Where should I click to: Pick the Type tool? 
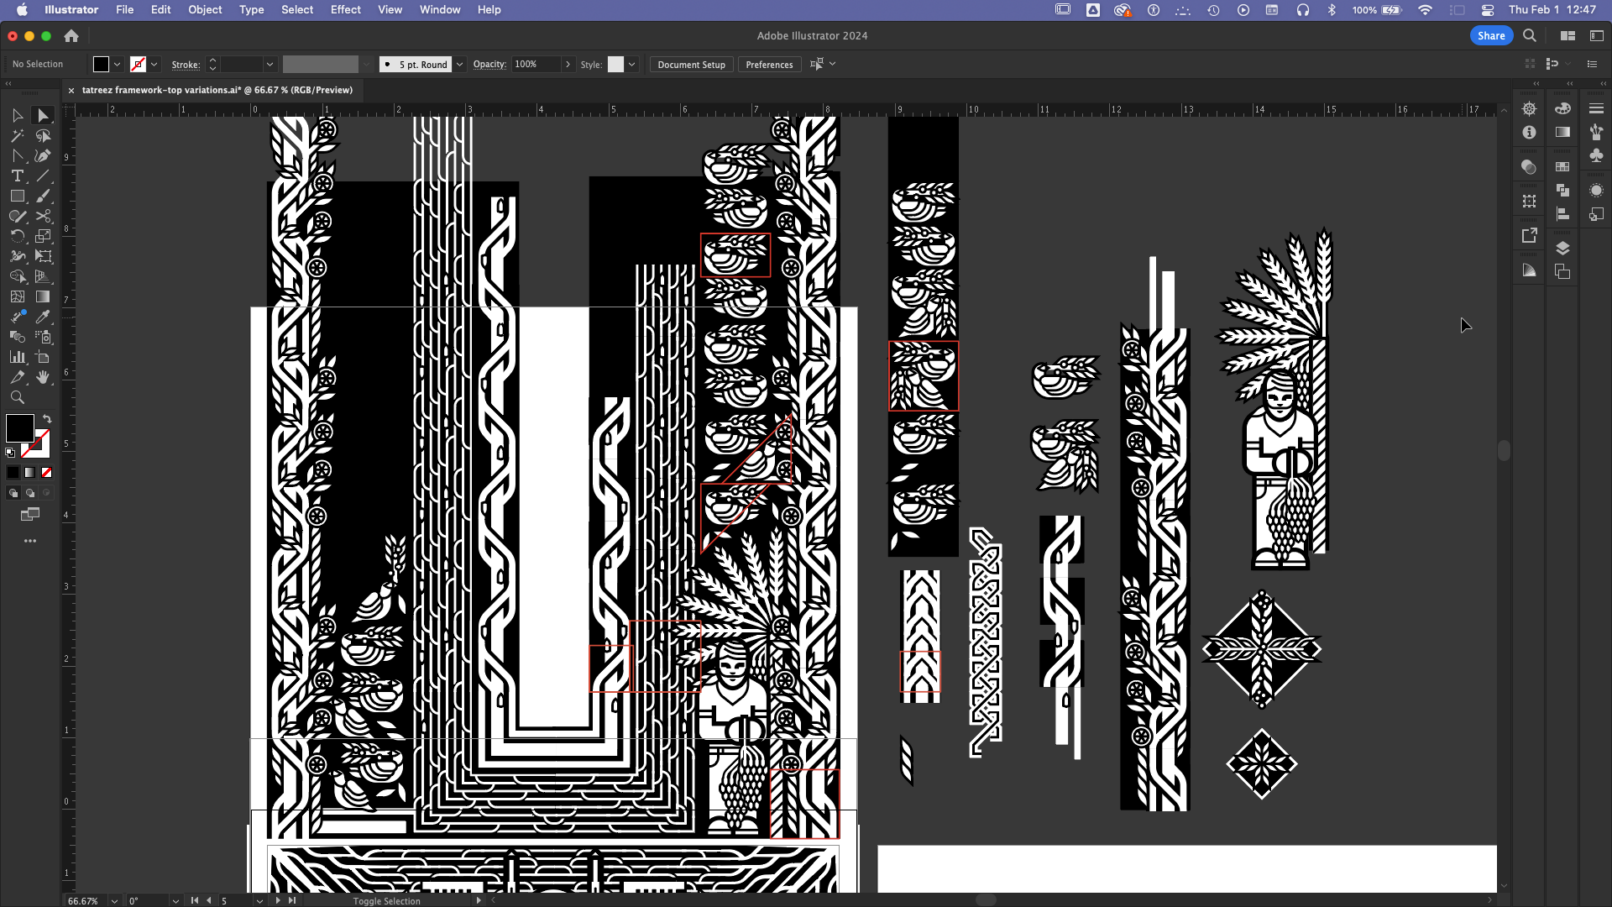17,176
